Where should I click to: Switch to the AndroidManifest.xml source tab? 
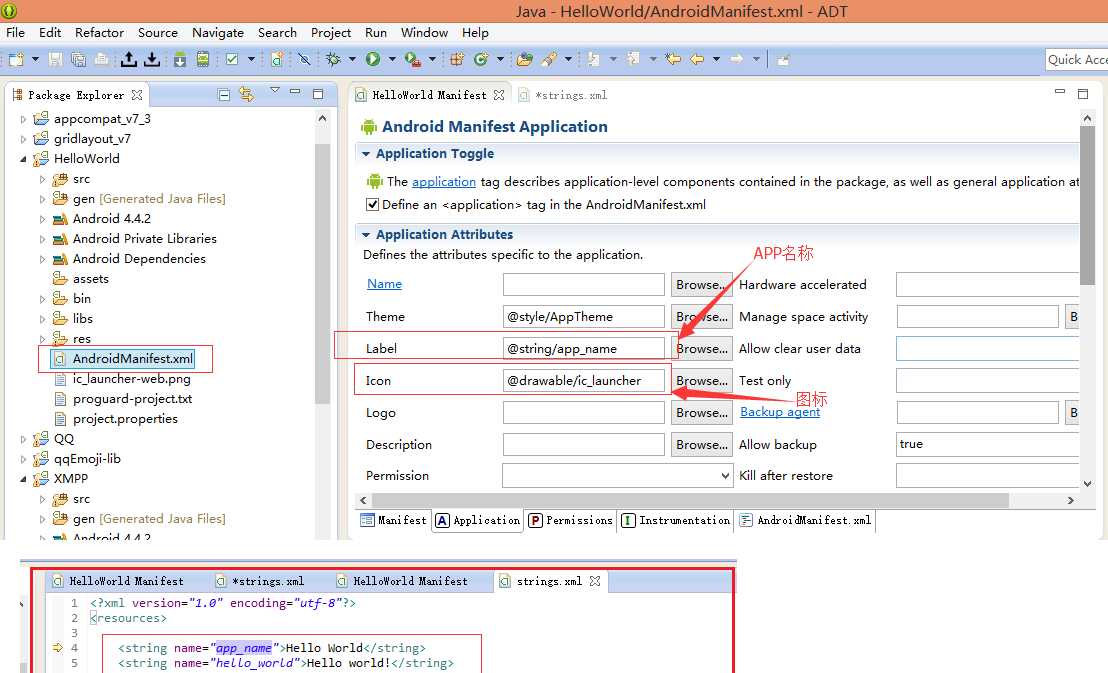[x=805, y=520]
